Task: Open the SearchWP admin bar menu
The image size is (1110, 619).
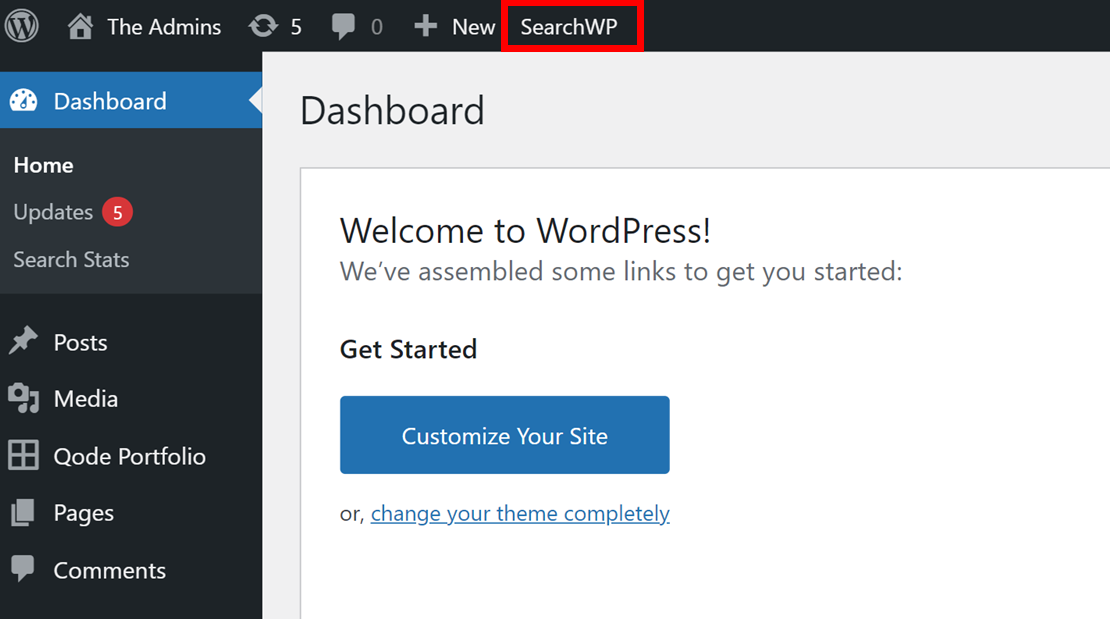Action: click(569, 27)
